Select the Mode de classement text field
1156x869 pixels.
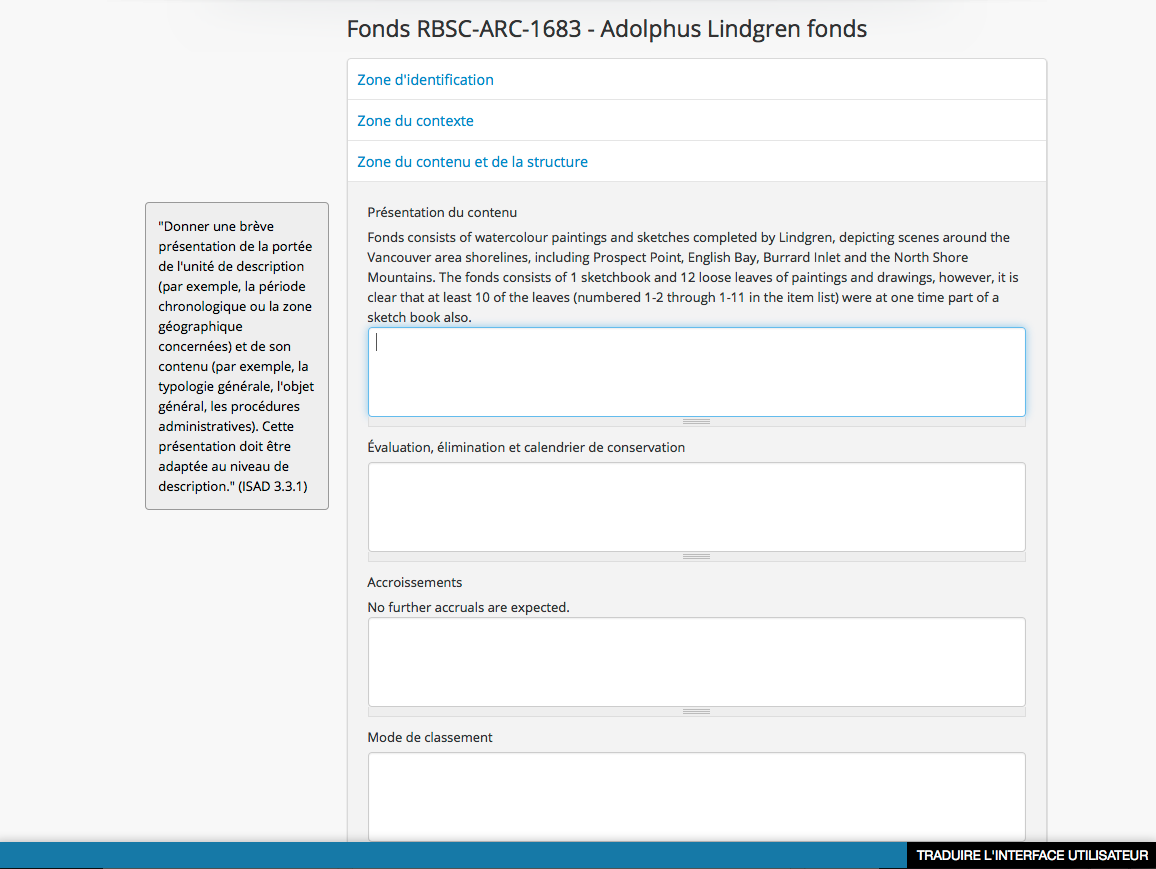(696, 796)
